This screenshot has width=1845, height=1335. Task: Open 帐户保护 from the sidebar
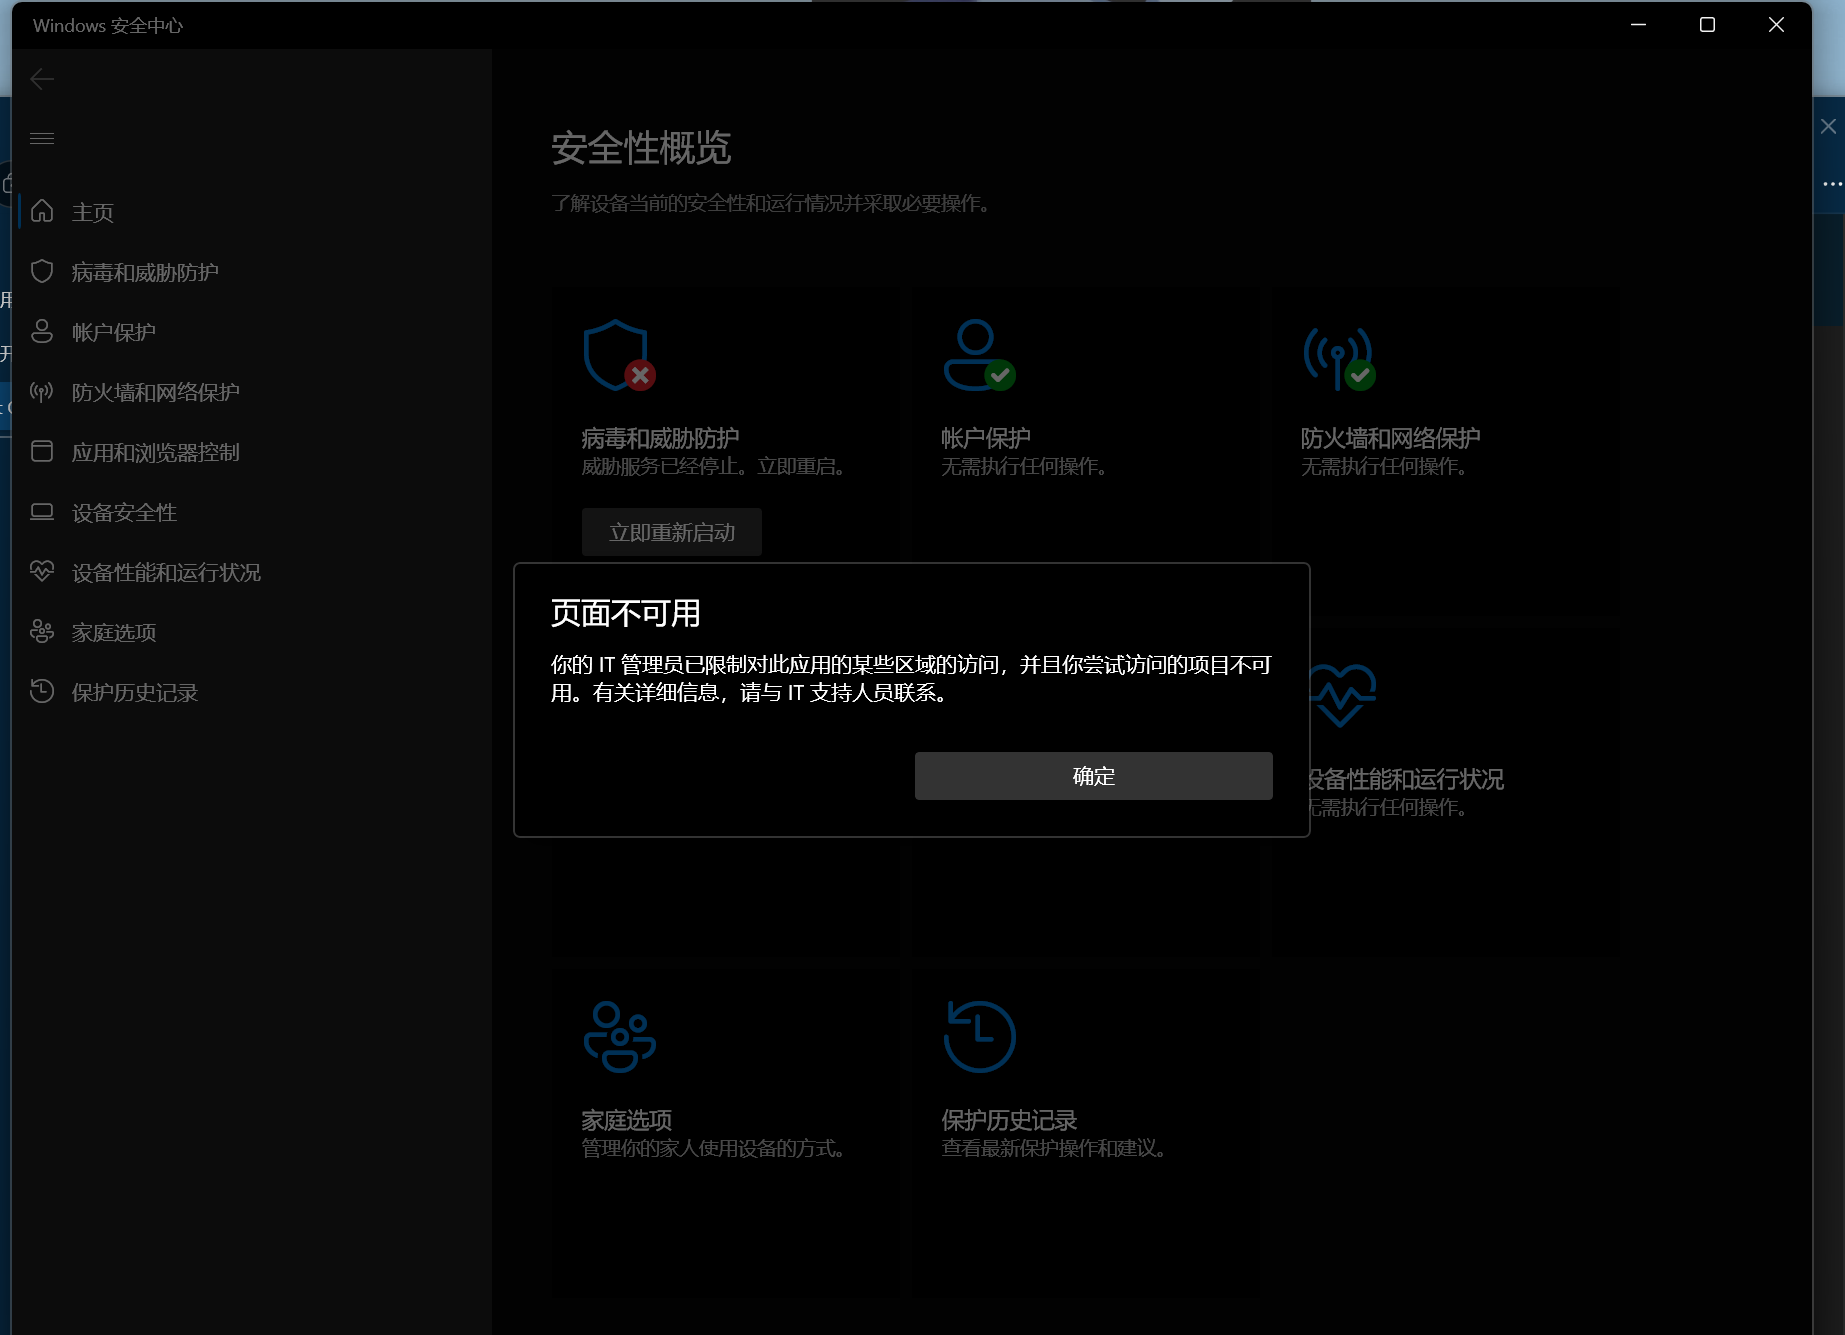[254, 332]
